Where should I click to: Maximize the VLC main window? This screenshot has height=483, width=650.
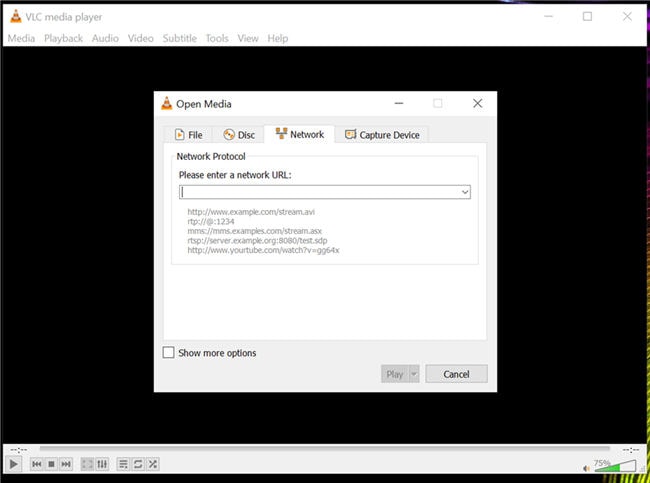coord(587,16)
